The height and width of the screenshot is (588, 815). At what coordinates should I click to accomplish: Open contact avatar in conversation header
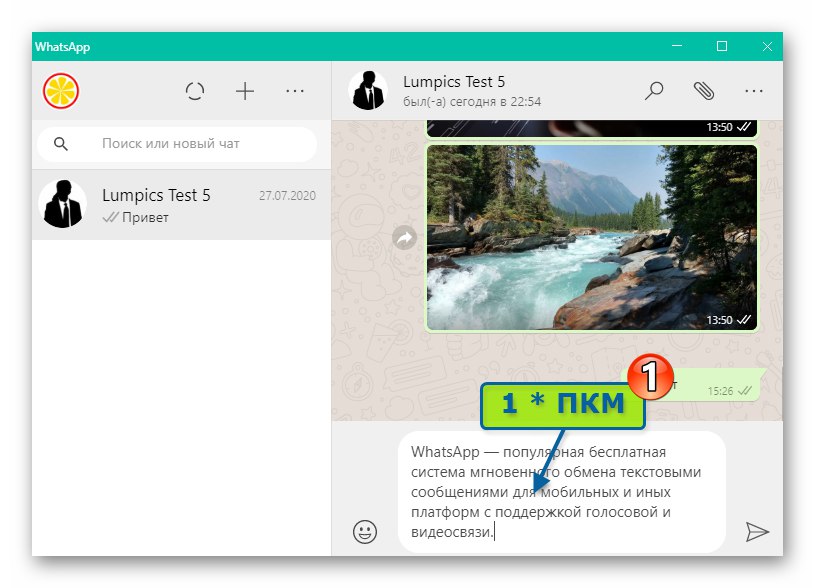coord(368,90)
